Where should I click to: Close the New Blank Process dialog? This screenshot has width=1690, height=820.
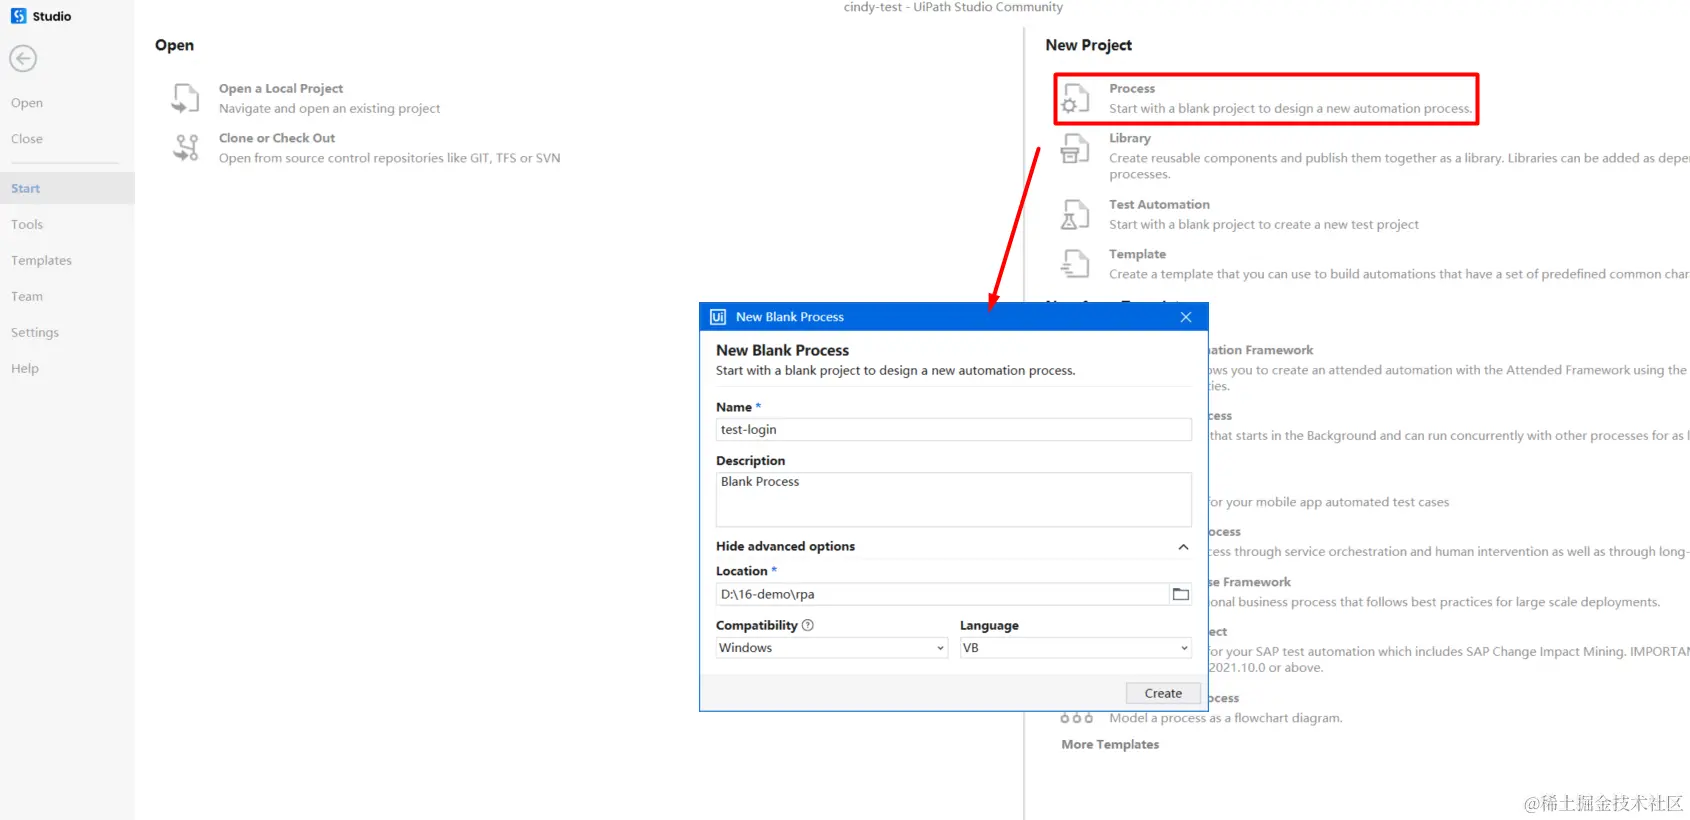1186,317
